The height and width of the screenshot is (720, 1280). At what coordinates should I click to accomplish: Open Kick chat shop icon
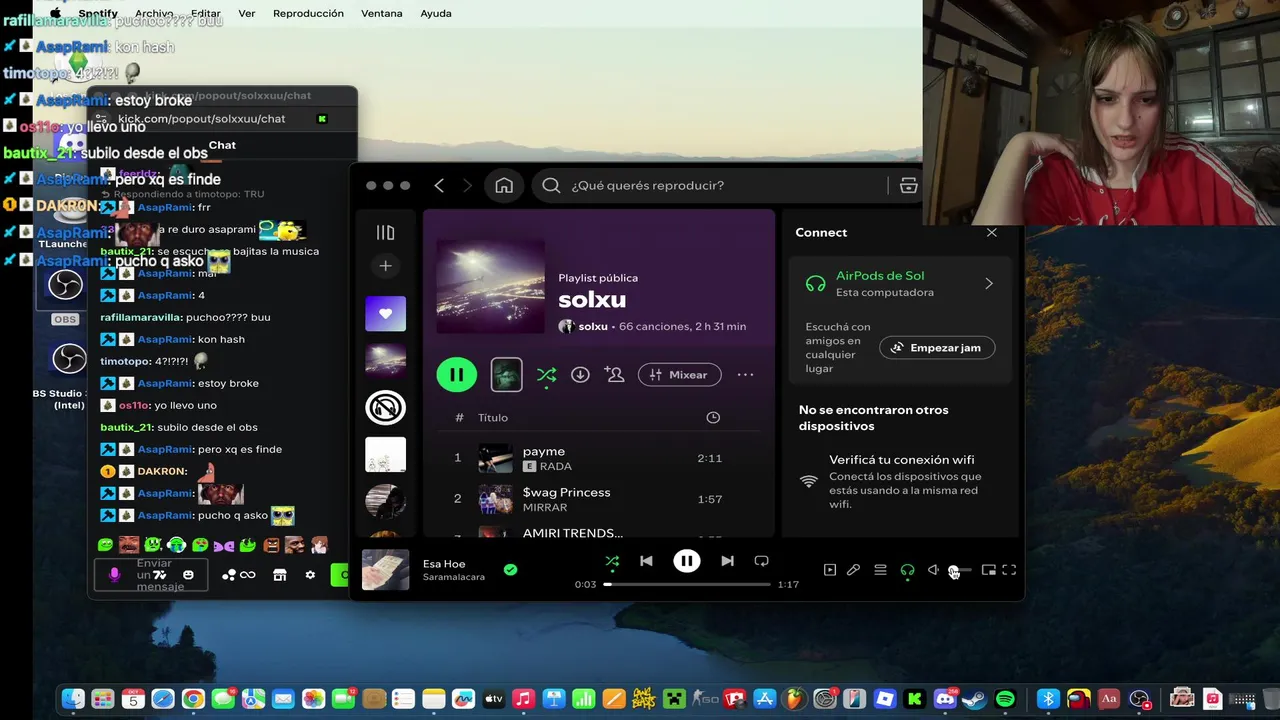[x=280, y=575]
